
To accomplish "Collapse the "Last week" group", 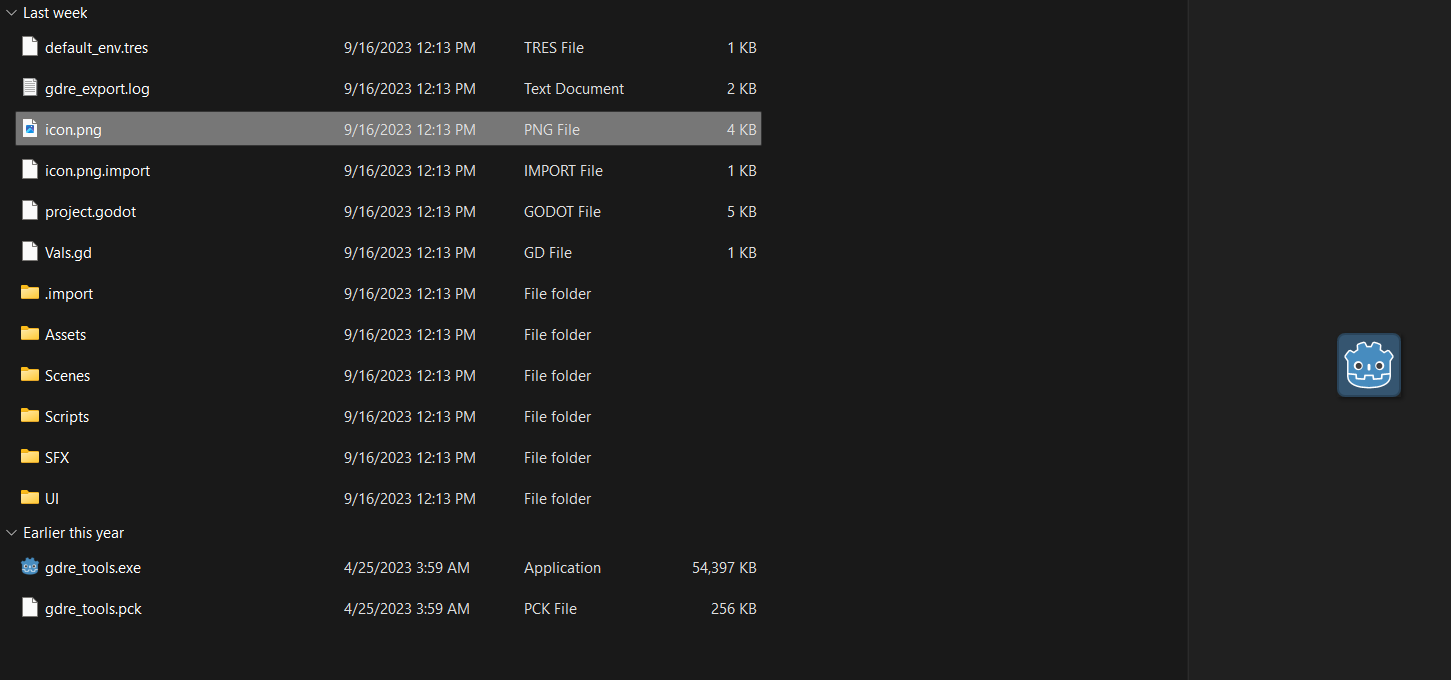I will tap(11, 13).
